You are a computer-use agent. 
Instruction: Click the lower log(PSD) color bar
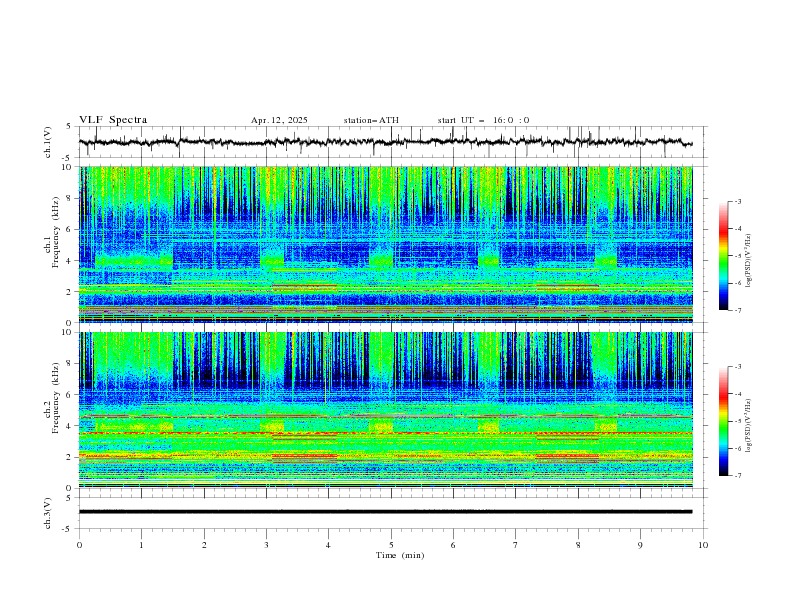[723, 421]
